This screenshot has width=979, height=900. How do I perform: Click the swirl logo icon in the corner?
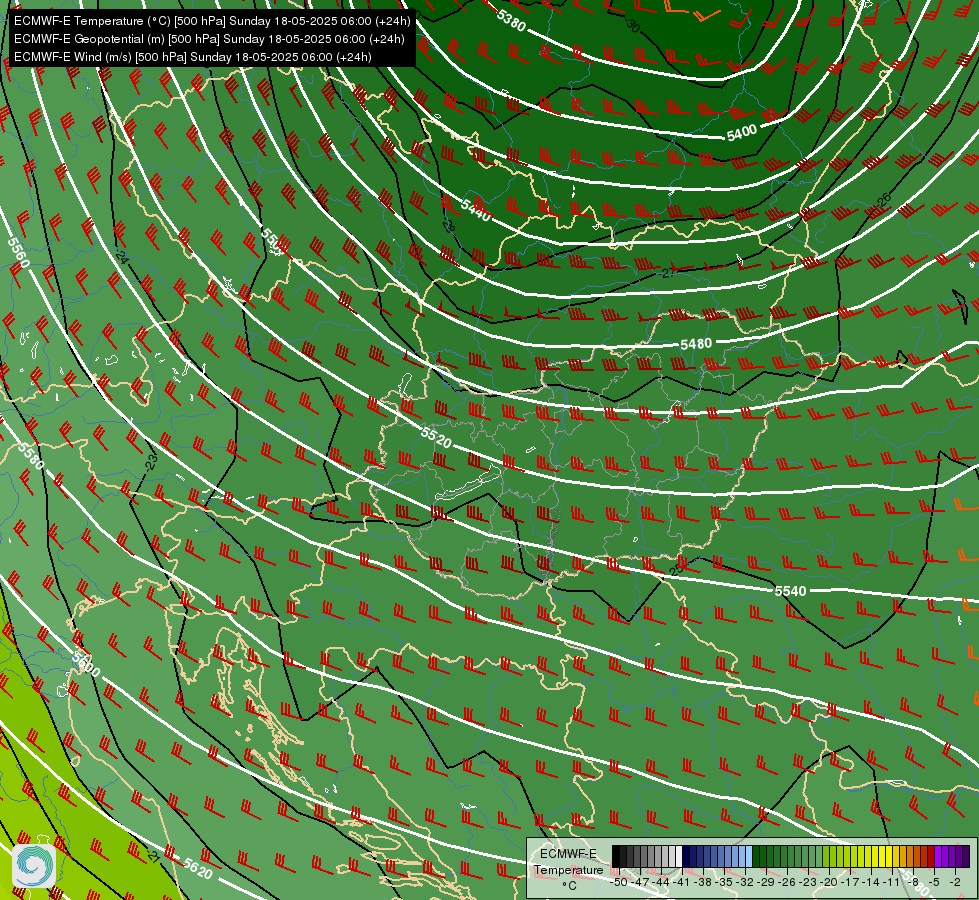(x=34, y=866)
